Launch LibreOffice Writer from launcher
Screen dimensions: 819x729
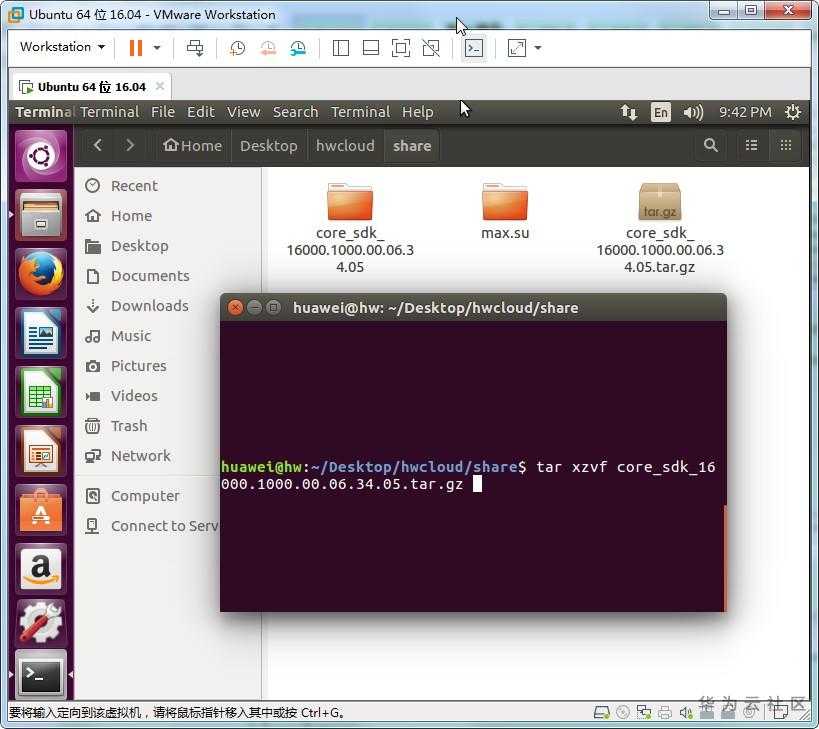(41, 333)
